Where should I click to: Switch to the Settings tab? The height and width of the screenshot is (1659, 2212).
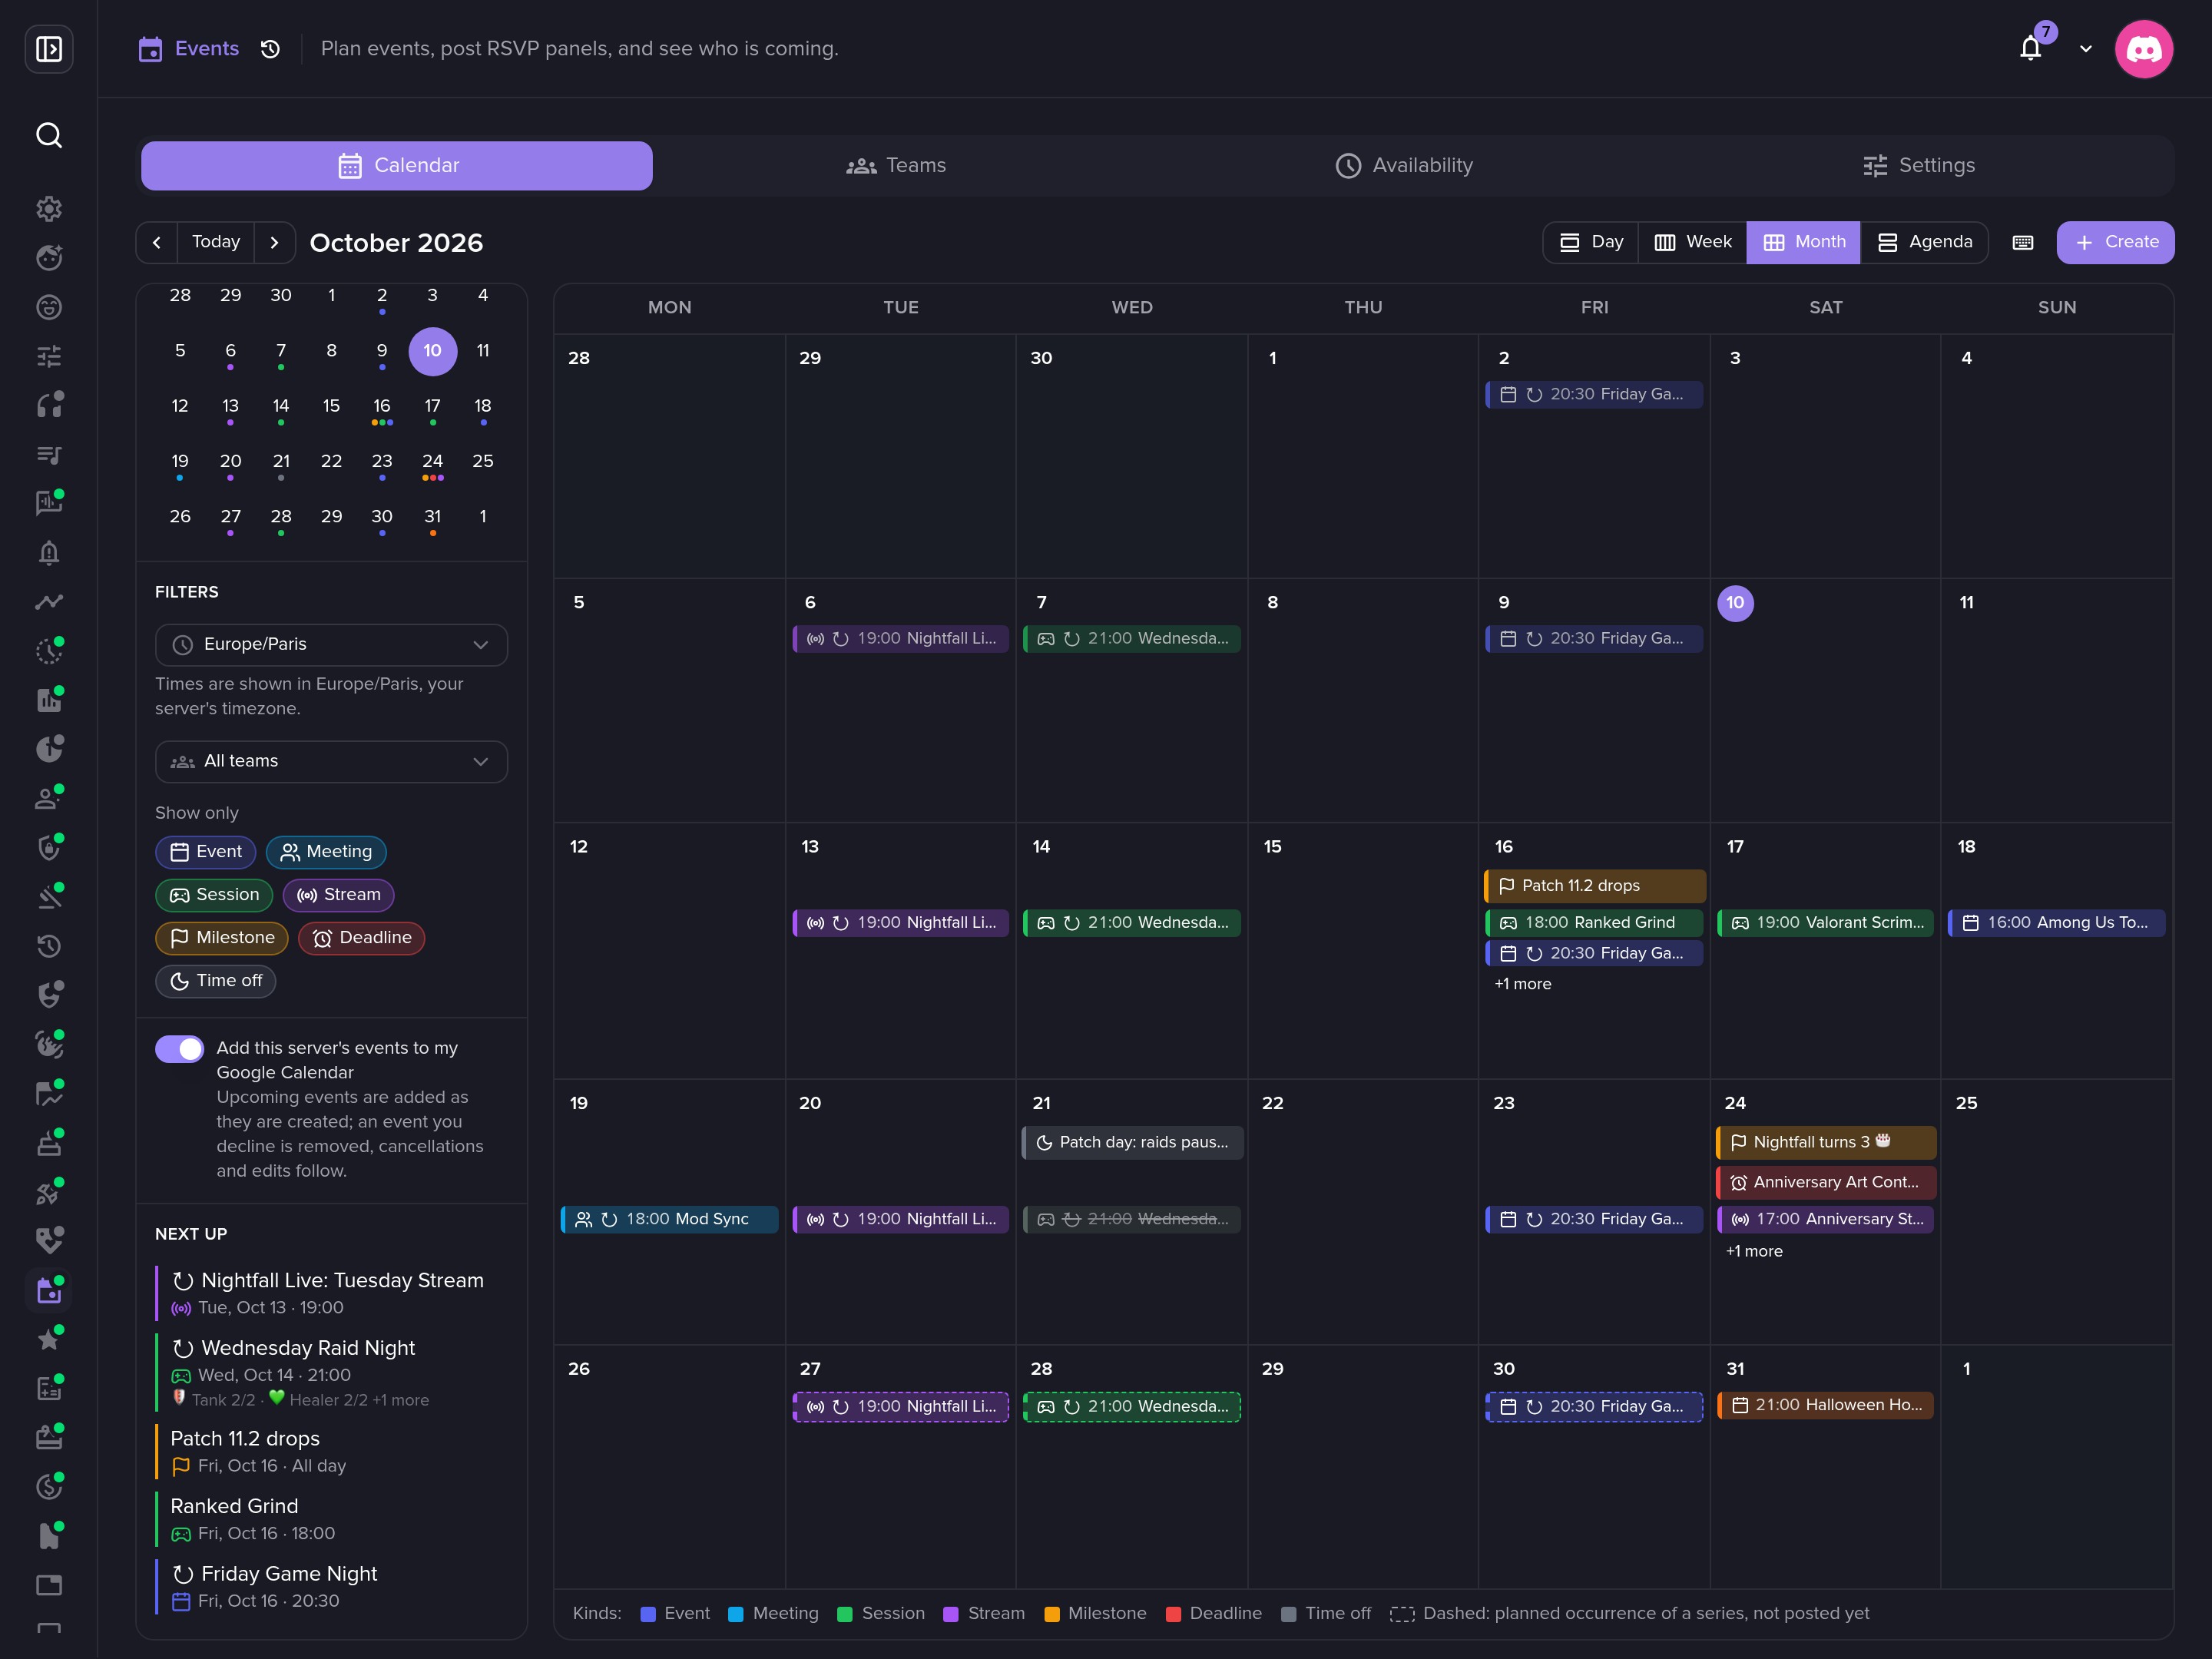point(1918,165)
